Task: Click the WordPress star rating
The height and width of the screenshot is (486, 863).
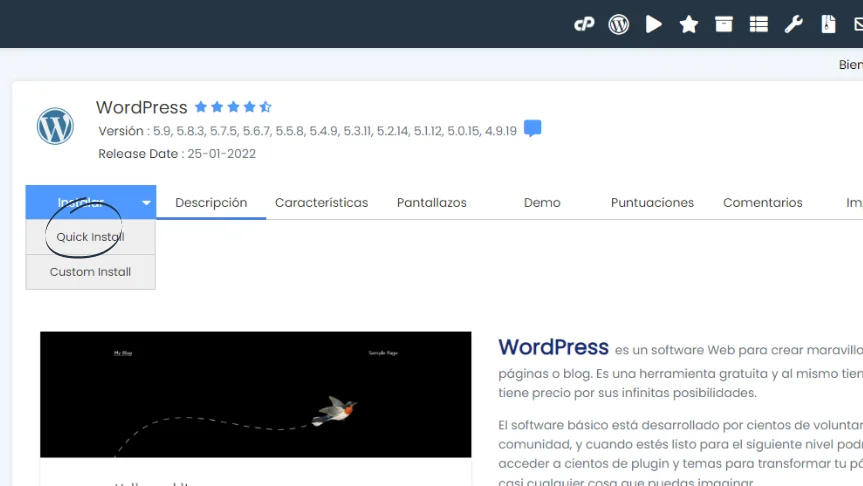Action: click(x=233, y=107)
